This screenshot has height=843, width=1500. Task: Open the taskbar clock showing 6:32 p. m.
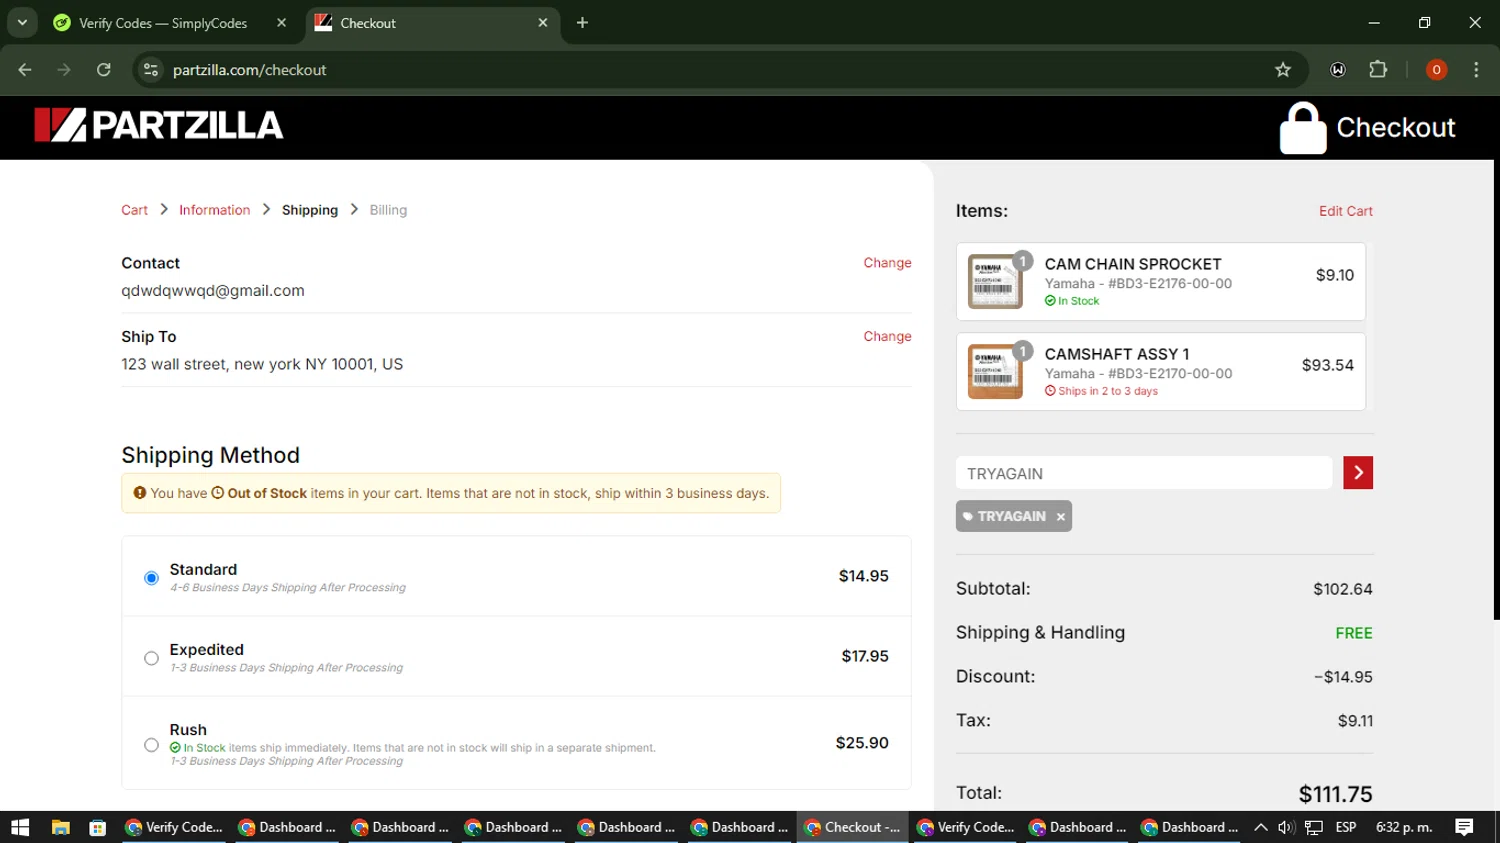pyautogui.click(x=1404, y=827)
